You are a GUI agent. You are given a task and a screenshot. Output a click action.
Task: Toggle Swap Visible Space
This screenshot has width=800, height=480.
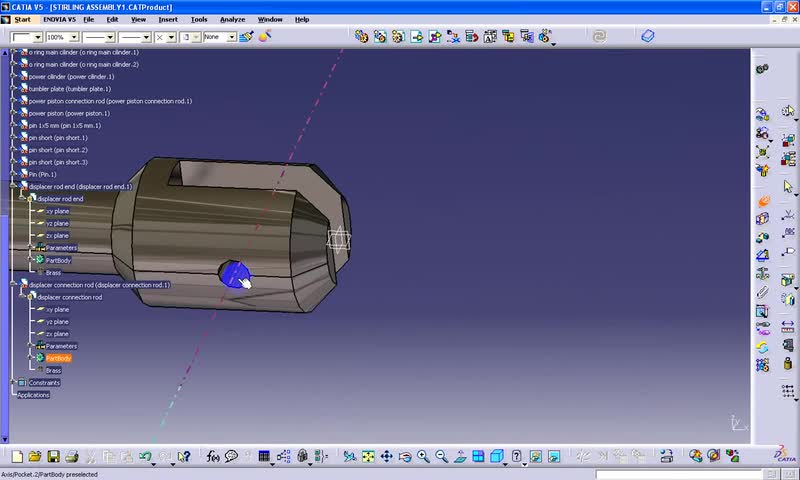tap(554, 456)
